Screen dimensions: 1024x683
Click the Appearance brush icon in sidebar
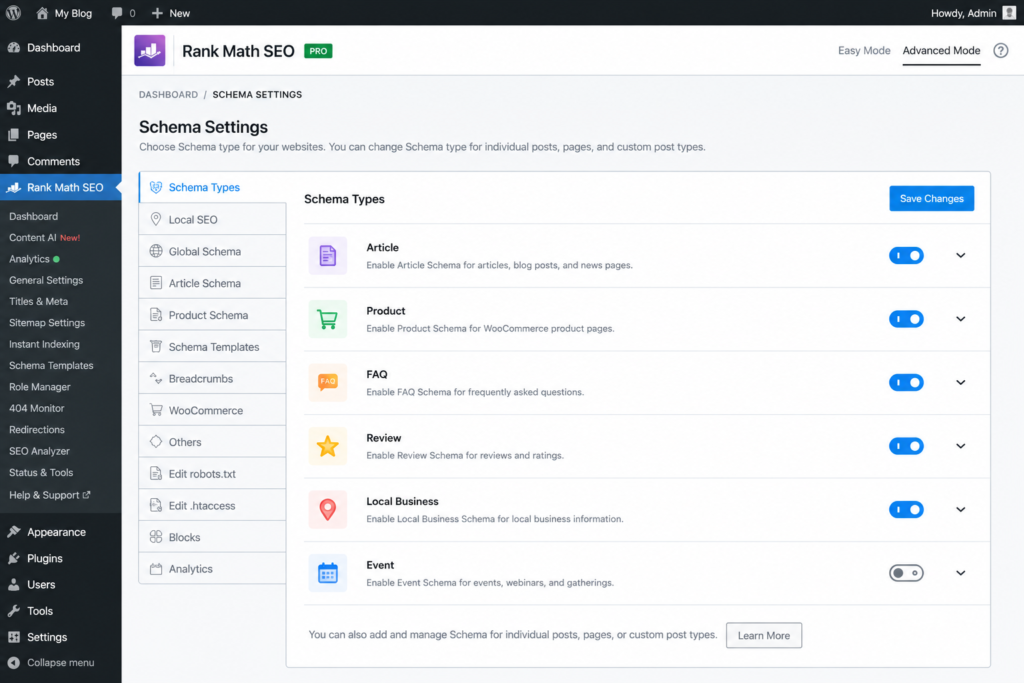[14, 532]
